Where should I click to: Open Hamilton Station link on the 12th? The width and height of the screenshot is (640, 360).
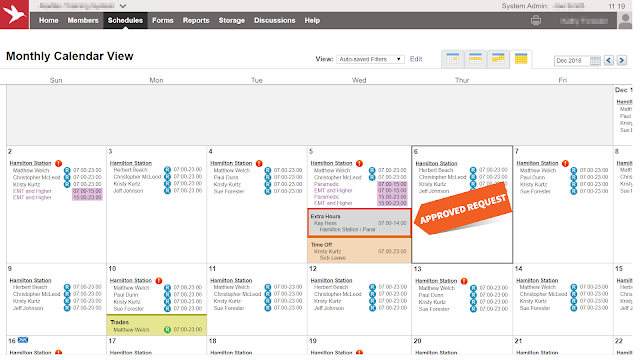(x=331, y=281)
